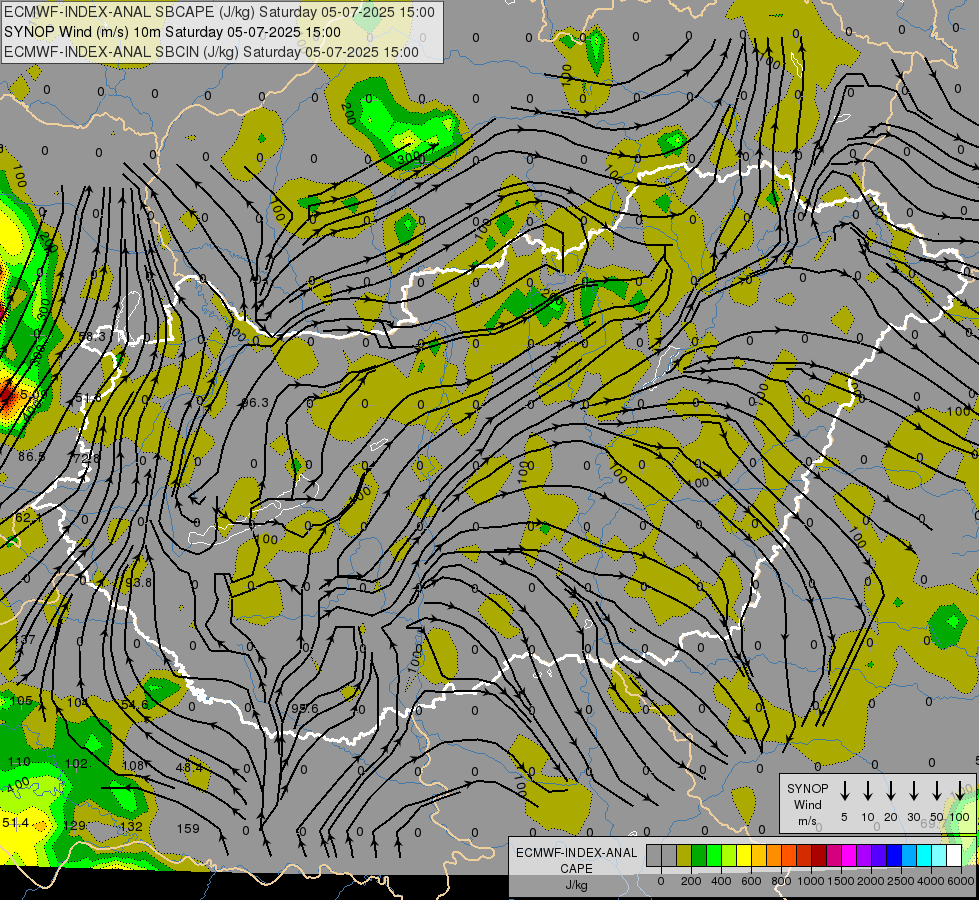This screenshot has width=979, height=900.
Task: Click the 58.3 value on the map
Action: coord(92,337)
